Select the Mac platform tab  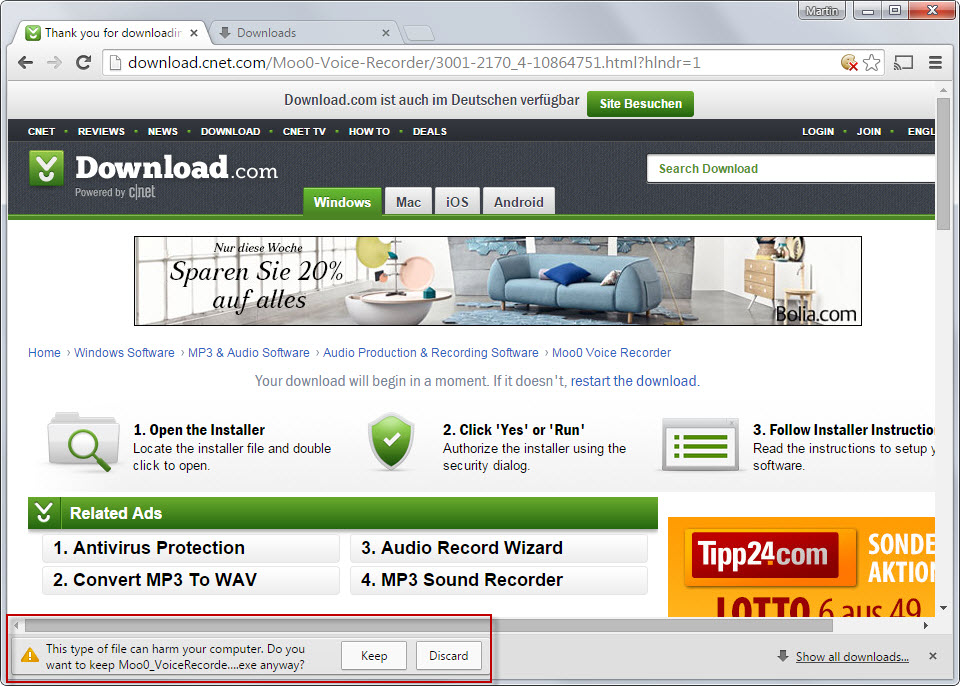pos(408,202)
